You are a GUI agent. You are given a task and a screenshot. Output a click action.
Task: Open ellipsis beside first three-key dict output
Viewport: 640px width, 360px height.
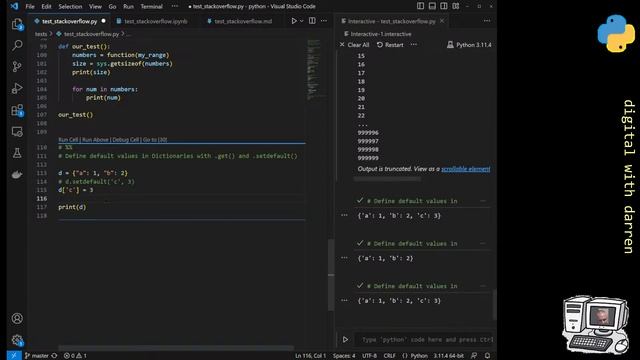click(x=344, y=215)
